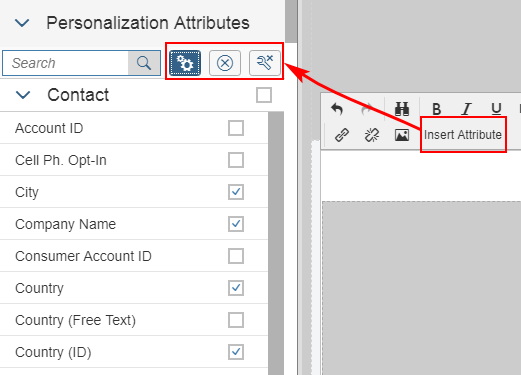
Task: Uncheck the City checkbox
Action: [x=236, y=192]
